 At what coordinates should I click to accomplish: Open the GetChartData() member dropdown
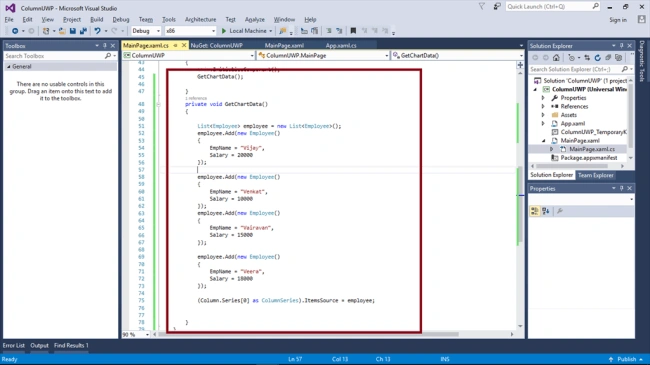pyautogui.click(x=521, y=56)
